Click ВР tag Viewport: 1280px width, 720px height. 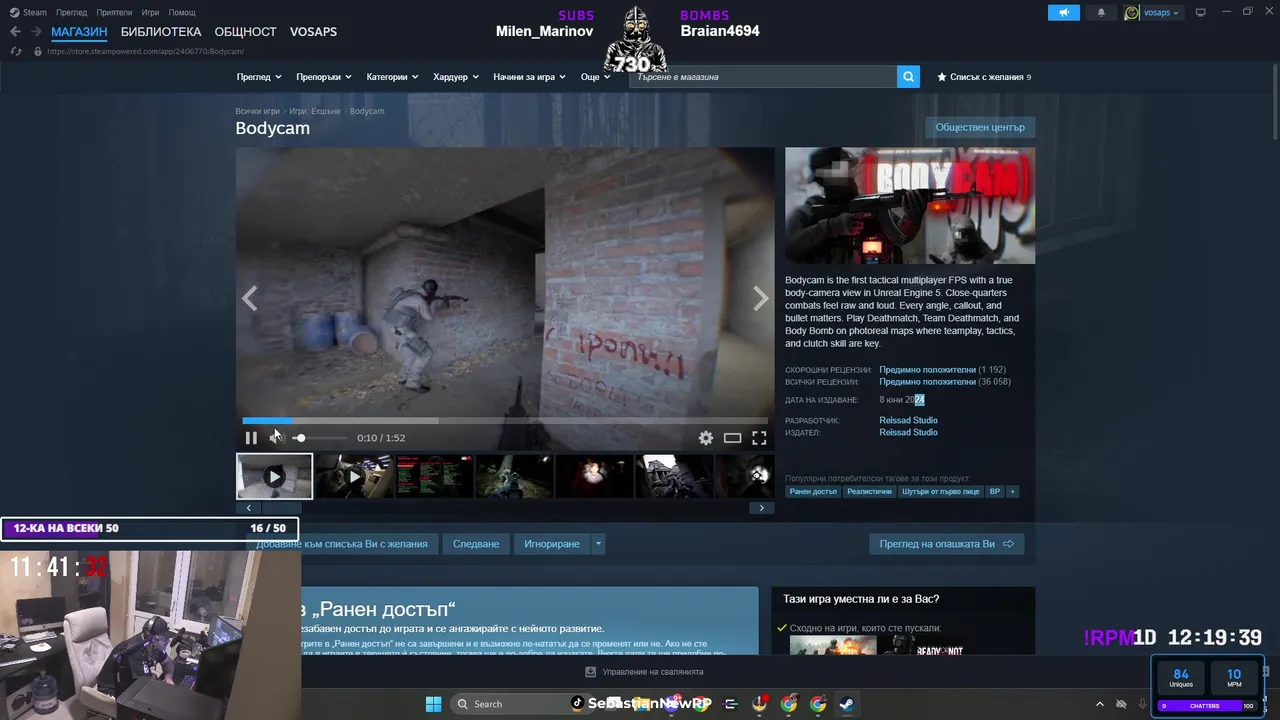[x=994, y=491]
